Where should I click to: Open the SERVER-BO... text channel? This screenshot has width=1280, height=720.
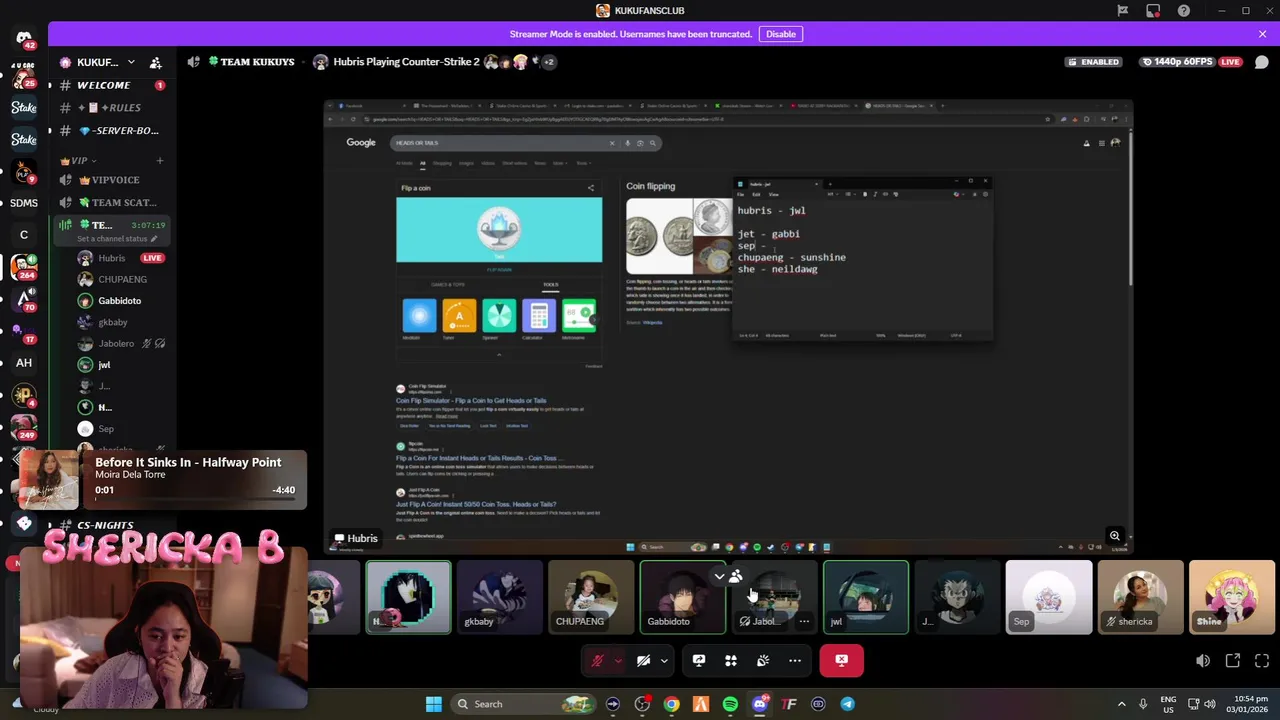[111, 131]
